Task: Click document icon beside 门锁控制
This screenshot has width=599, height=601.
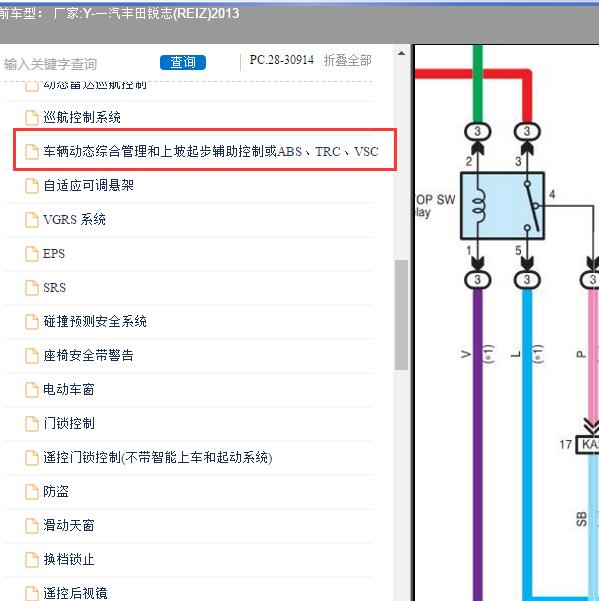Action: (32, 424)
